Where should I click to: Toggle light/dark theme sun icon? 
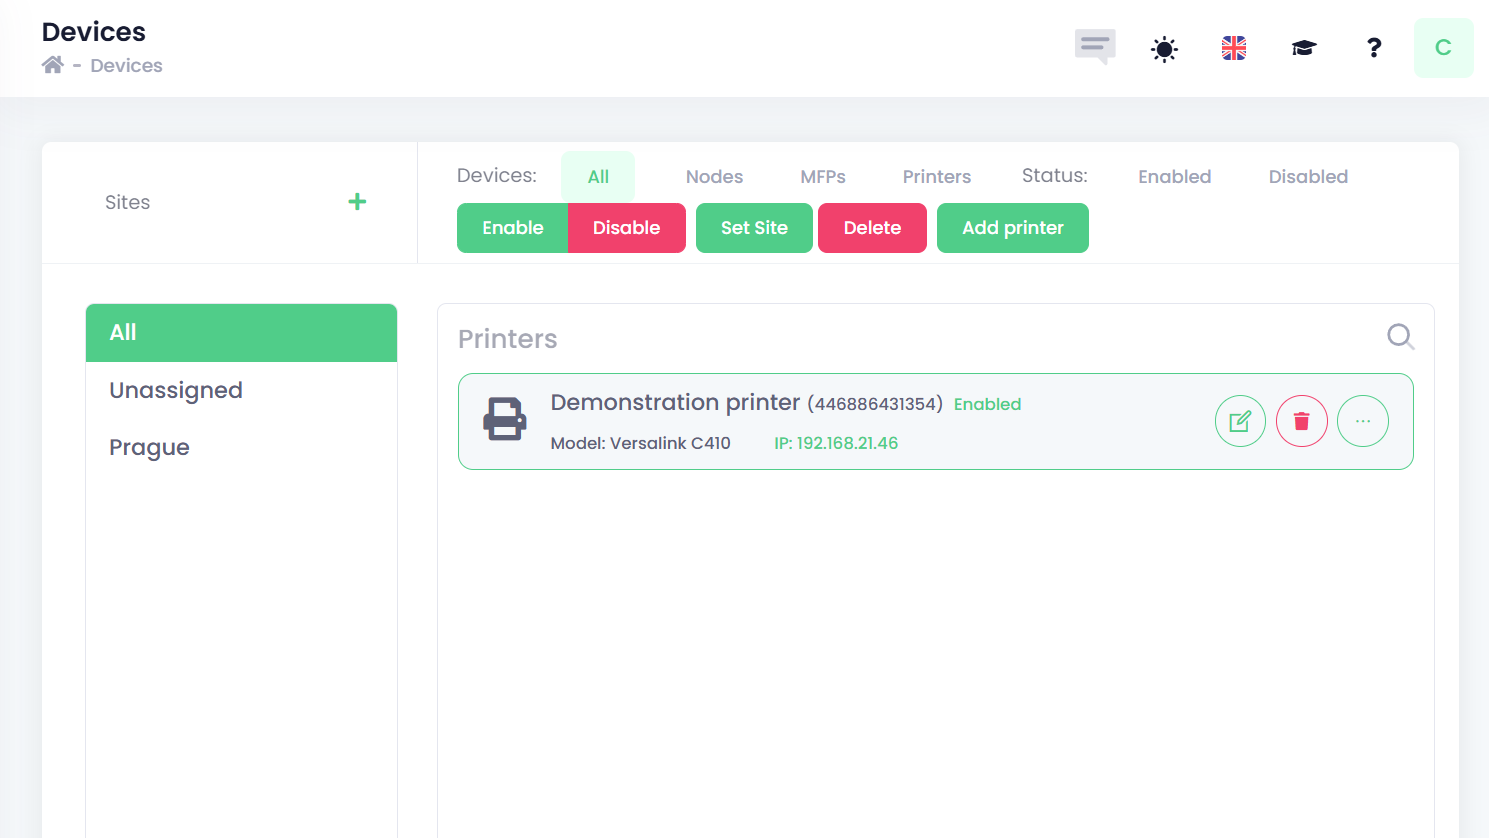click(x=1164, y=48)
